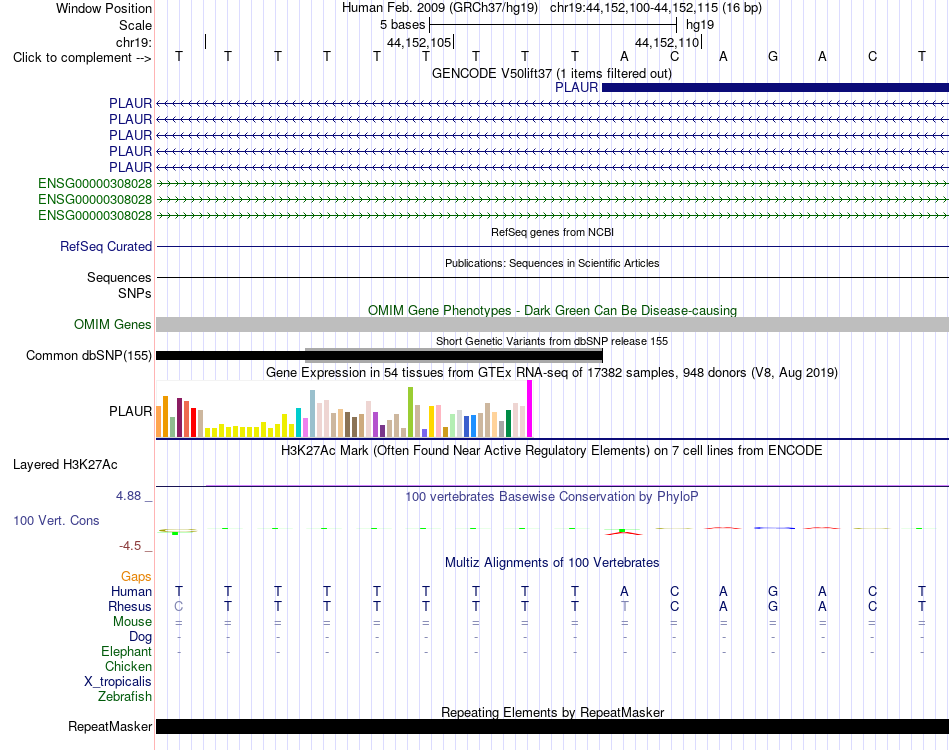Image resolution: width=950 pixels, height=750 pixels.
Task: Click the 'hg19' scale label
Action: click(x=700, y=25)
